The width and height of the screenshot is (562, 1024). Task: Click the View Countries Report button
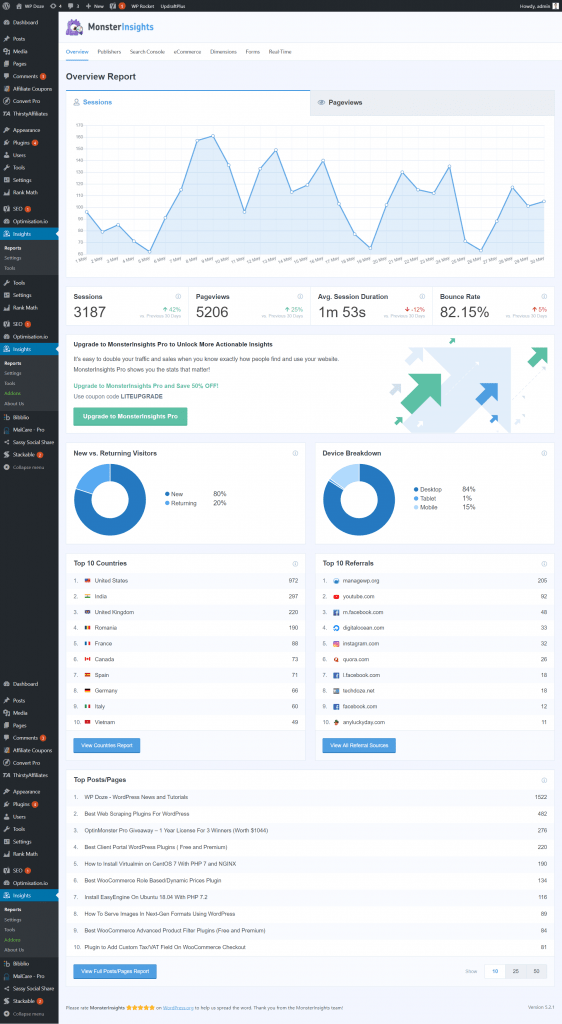(x=106, y=745)
